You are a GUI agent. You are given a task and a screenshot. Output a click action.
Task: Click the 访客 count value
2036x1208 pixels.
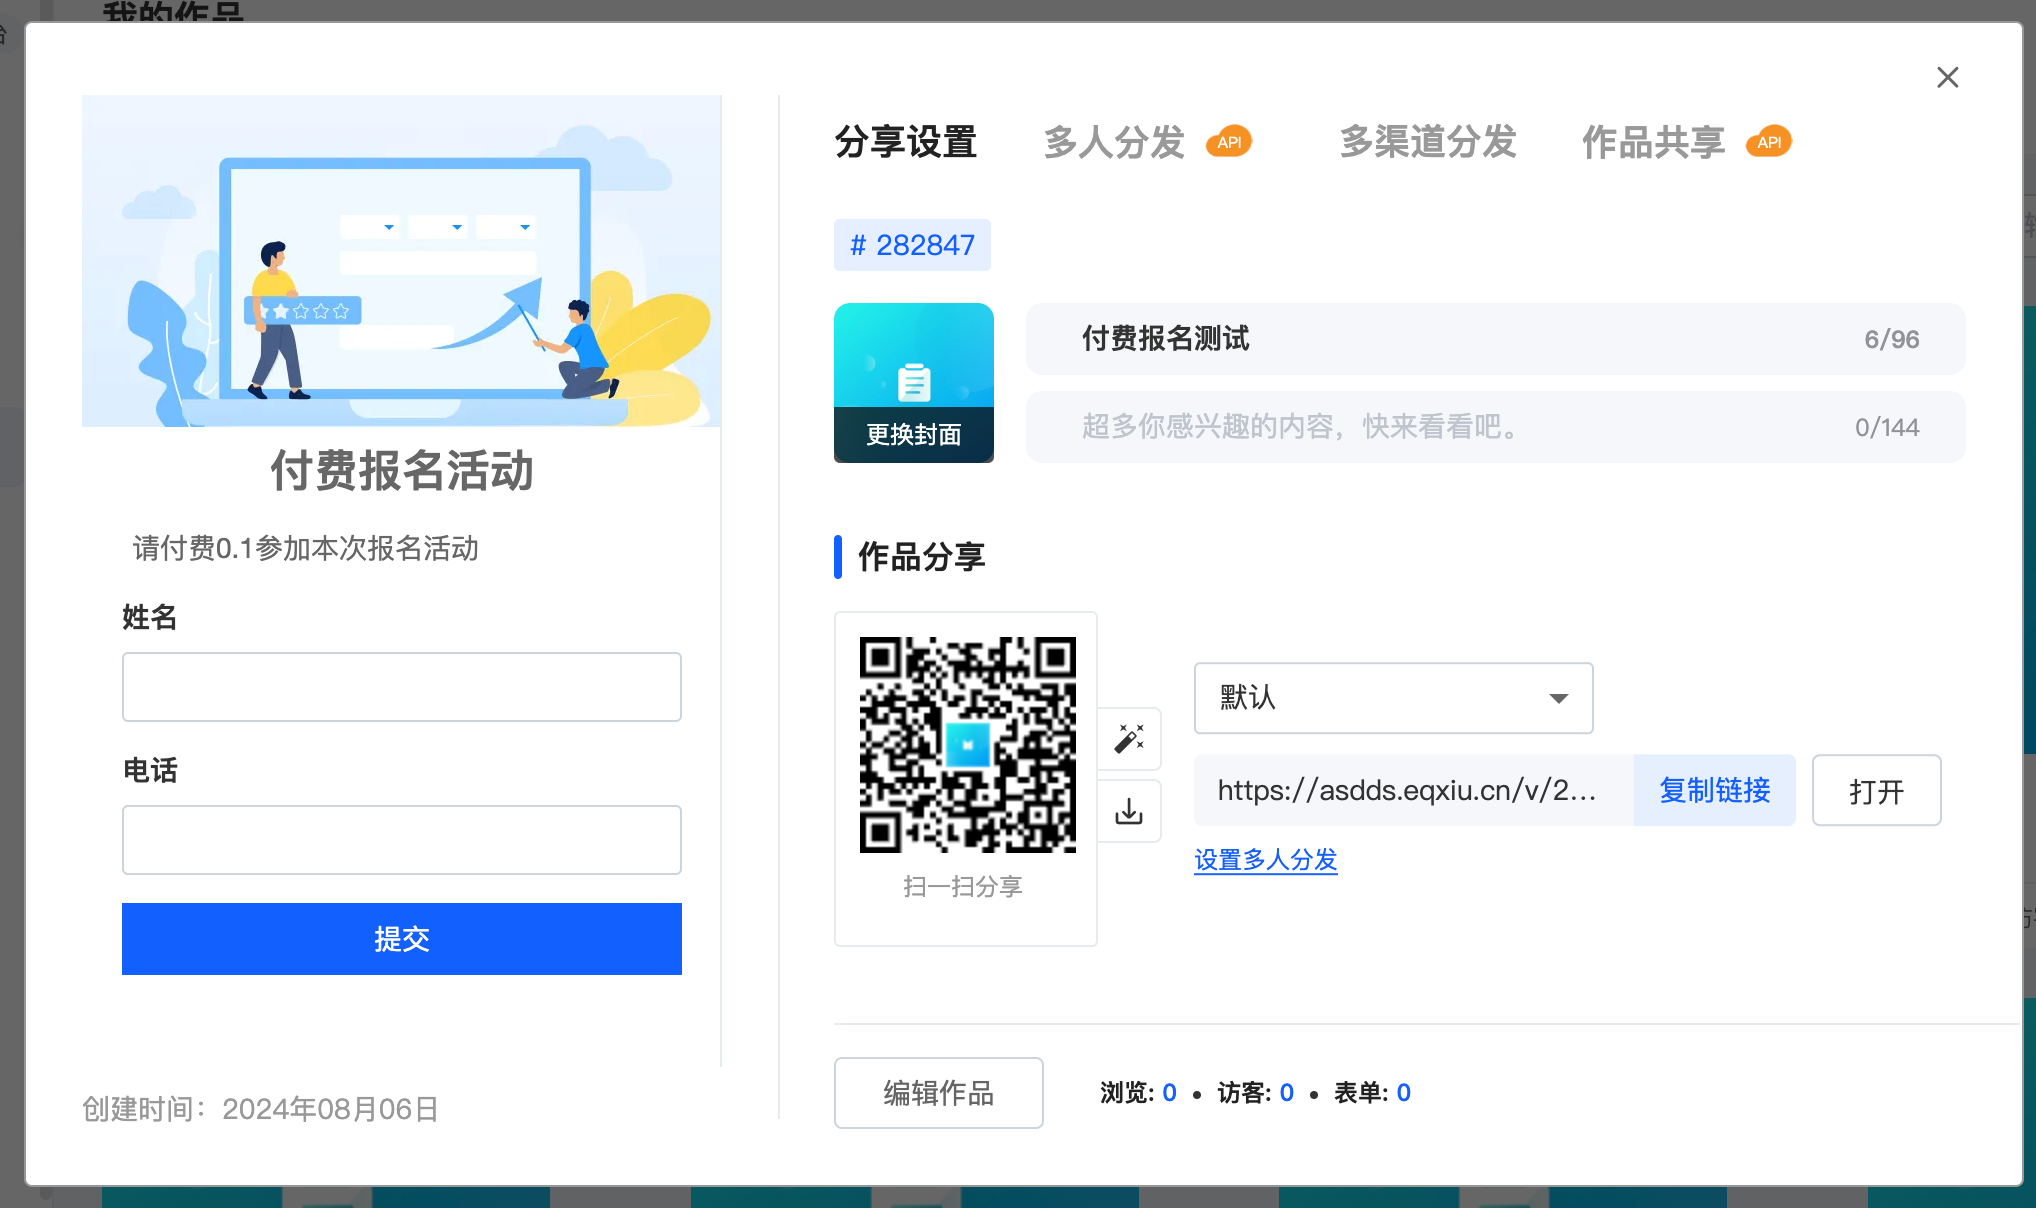[1286, 1093]
